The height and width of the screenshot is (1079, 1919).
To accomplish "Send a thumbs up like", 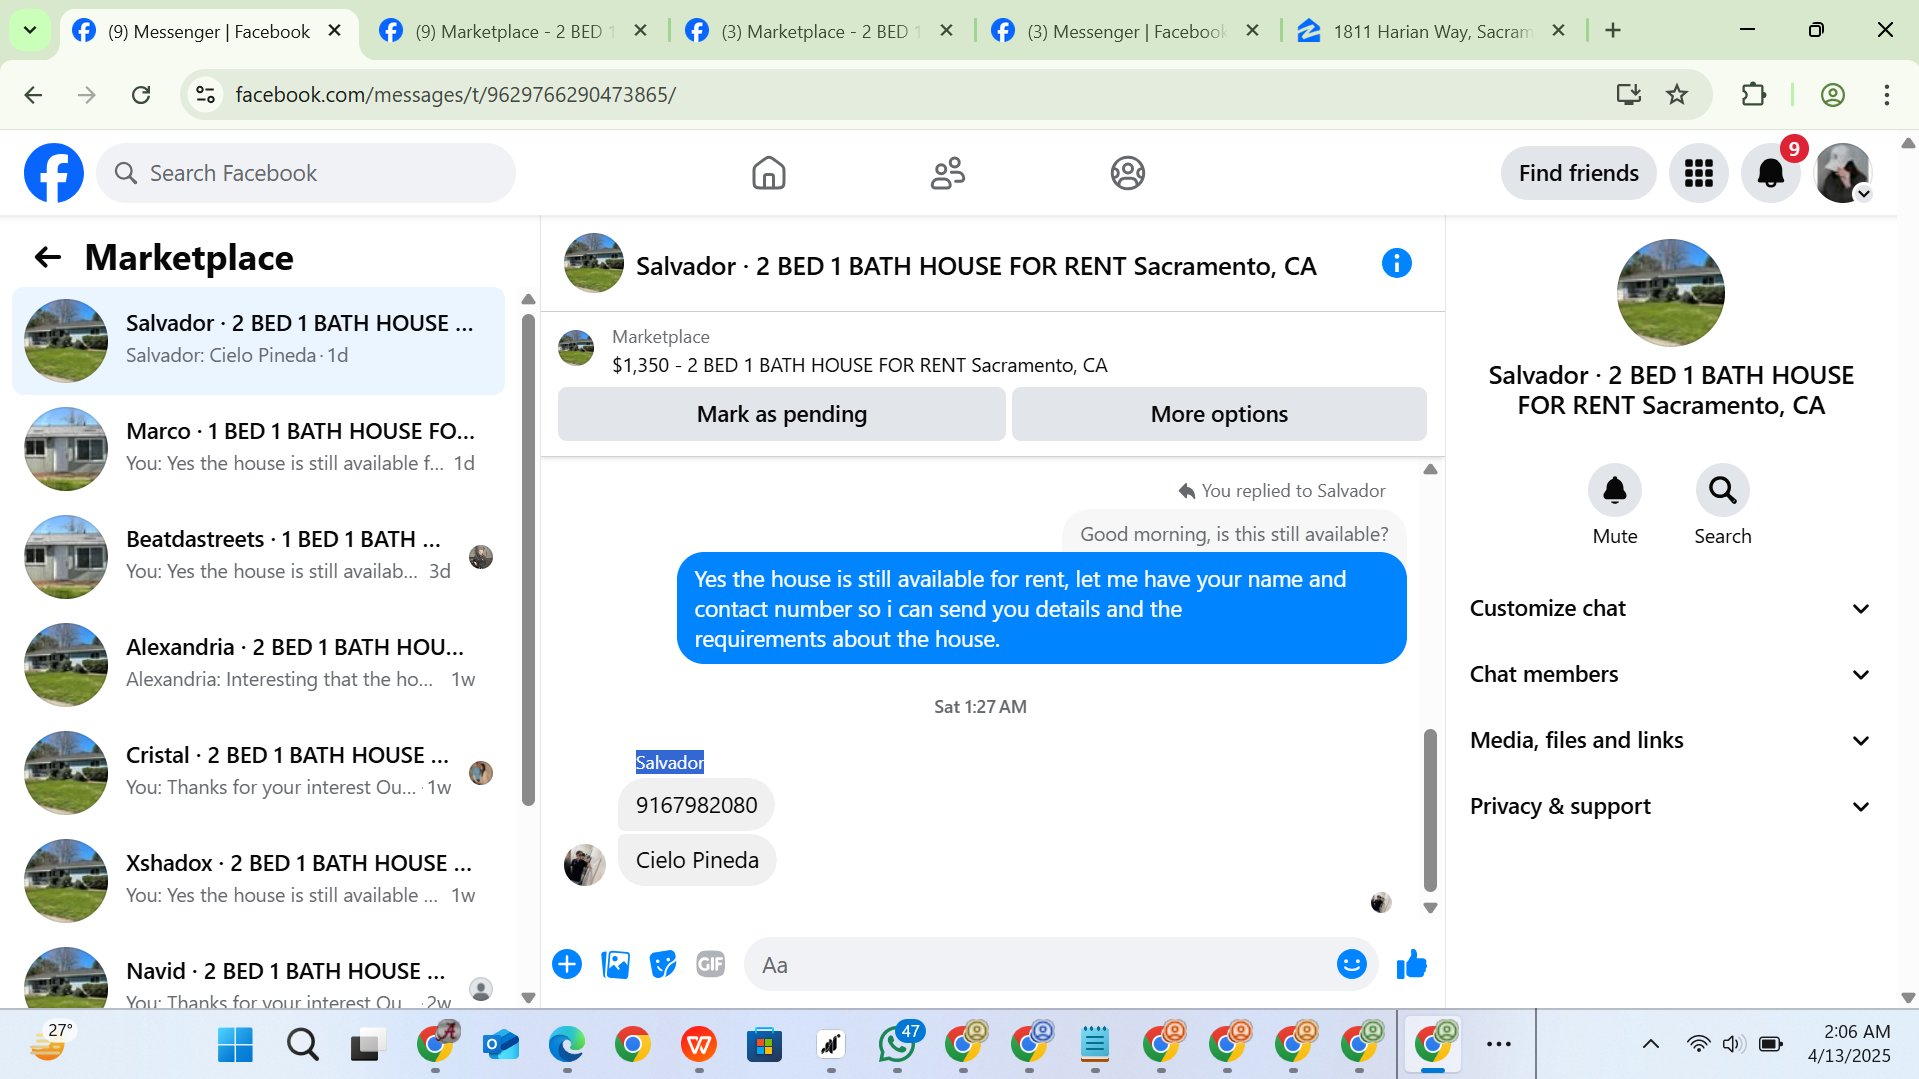I will (x=1411, y=965).
